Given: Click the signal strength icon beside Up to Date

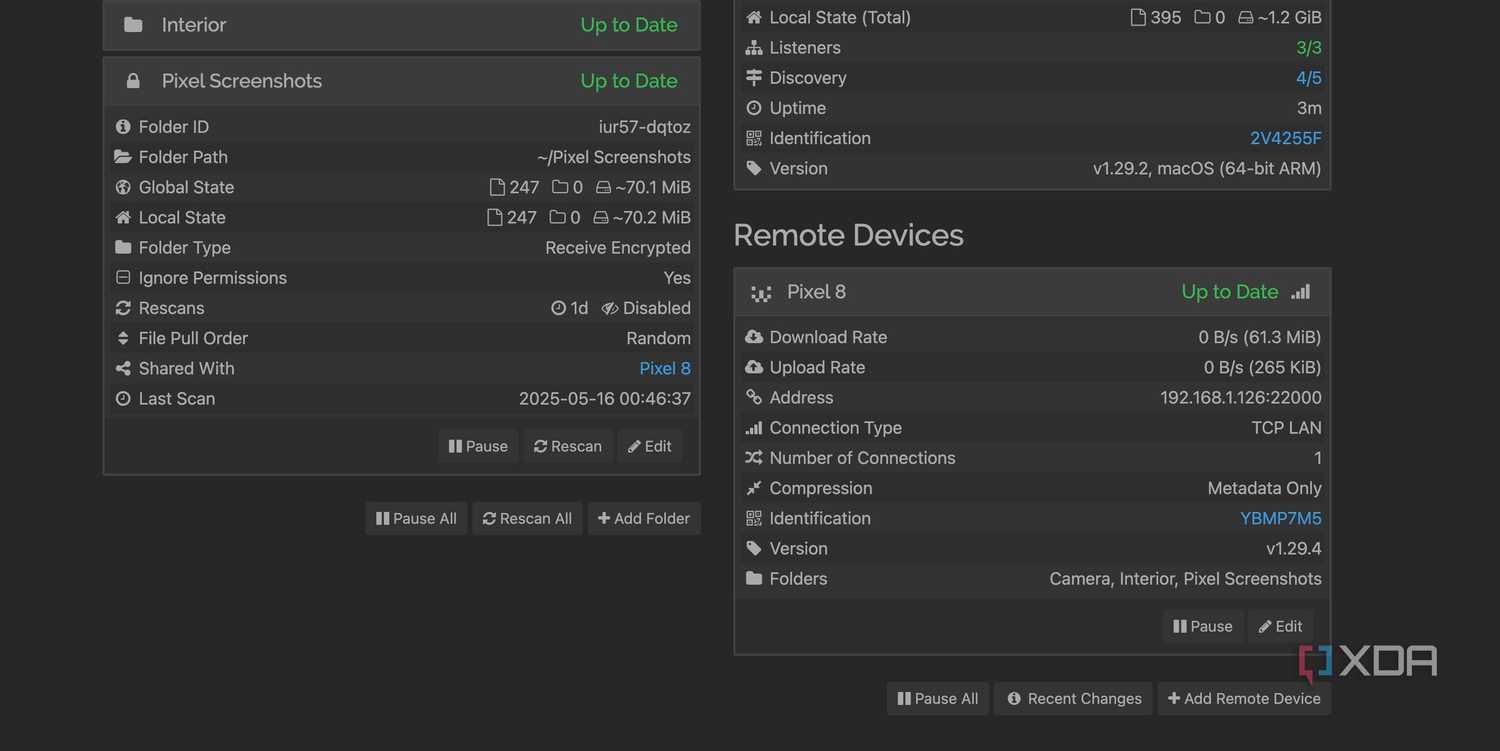Looking at the screenshot, I should [x=1300, y=292].
